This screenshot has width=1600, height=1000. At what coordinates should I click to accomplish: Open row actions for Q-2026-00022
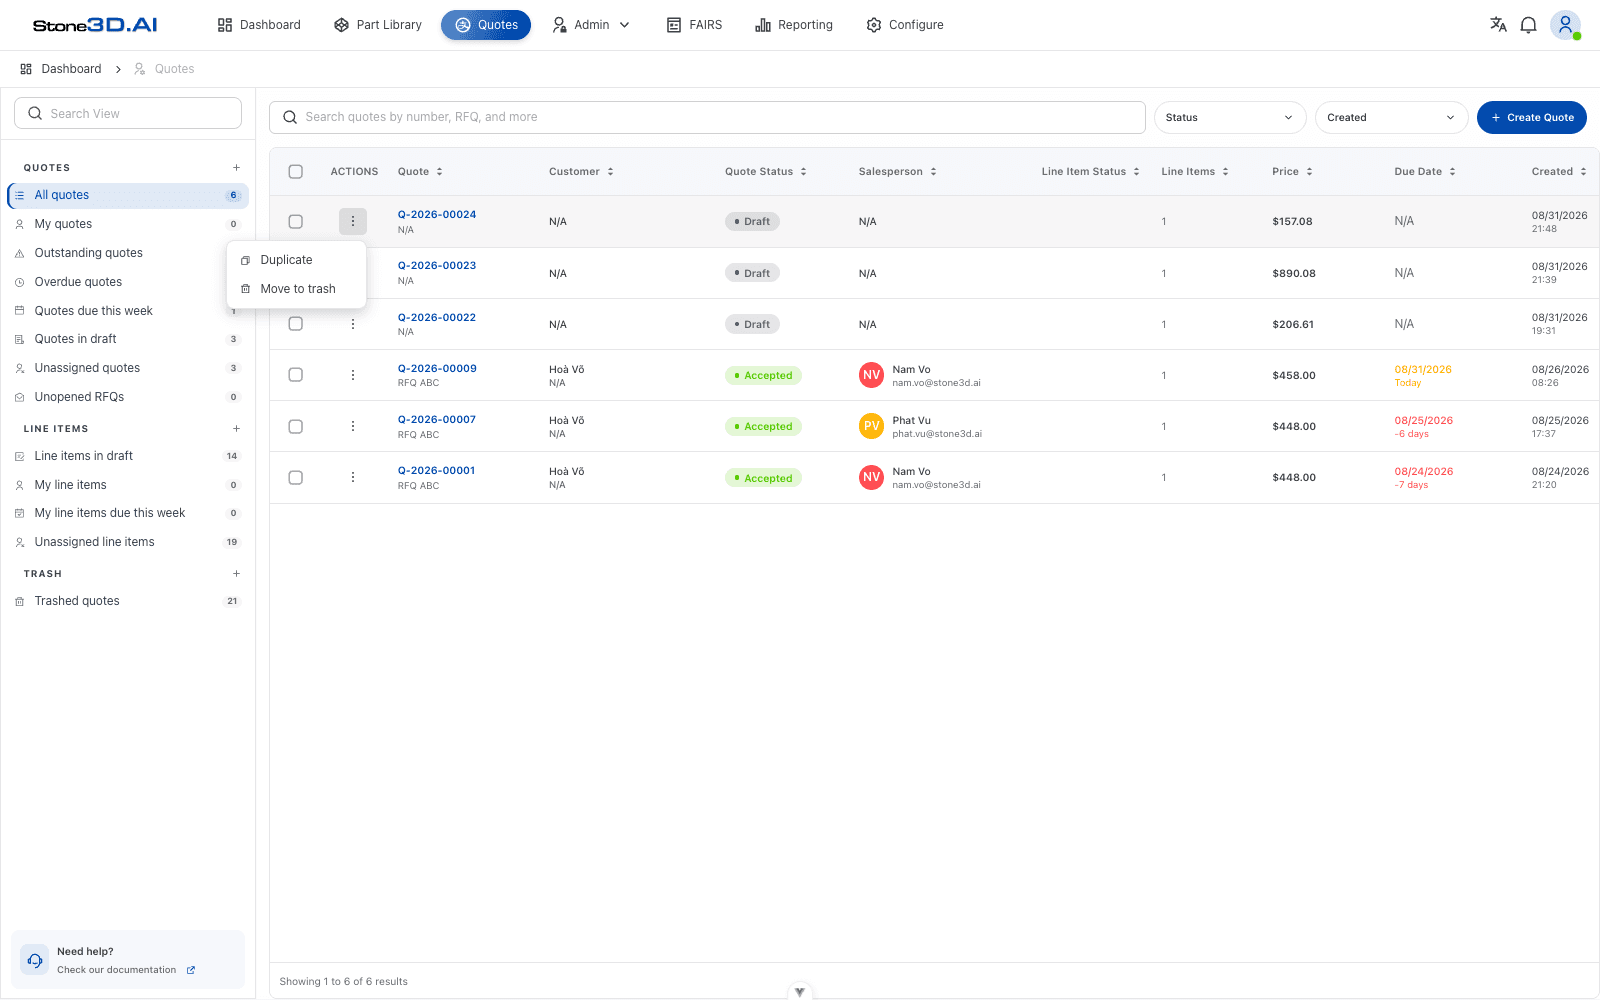353,324
